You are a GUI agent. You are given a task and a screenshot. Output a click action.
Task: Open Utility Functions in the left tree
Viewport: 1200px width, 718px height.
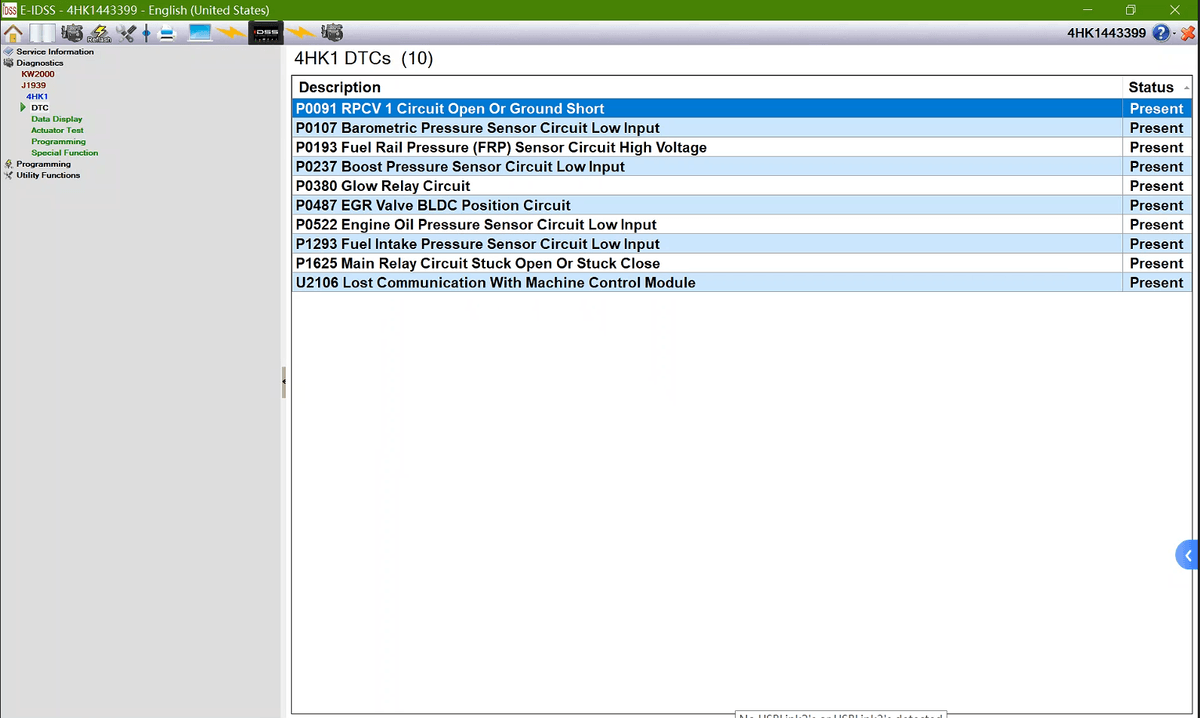(47, 175)
